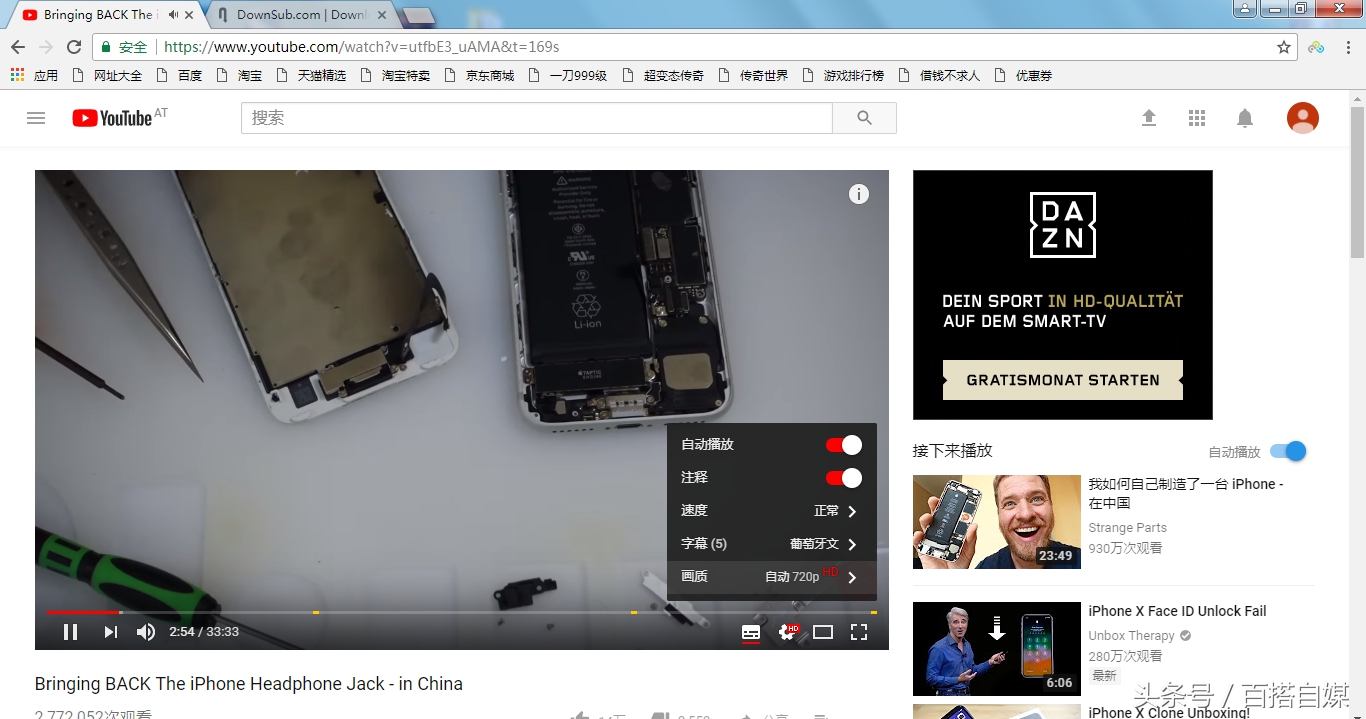Viewport: 1366px width, 719px height.
Task: Expand the 速度 playback speed submenu
Action: click(x=770, y=510)
